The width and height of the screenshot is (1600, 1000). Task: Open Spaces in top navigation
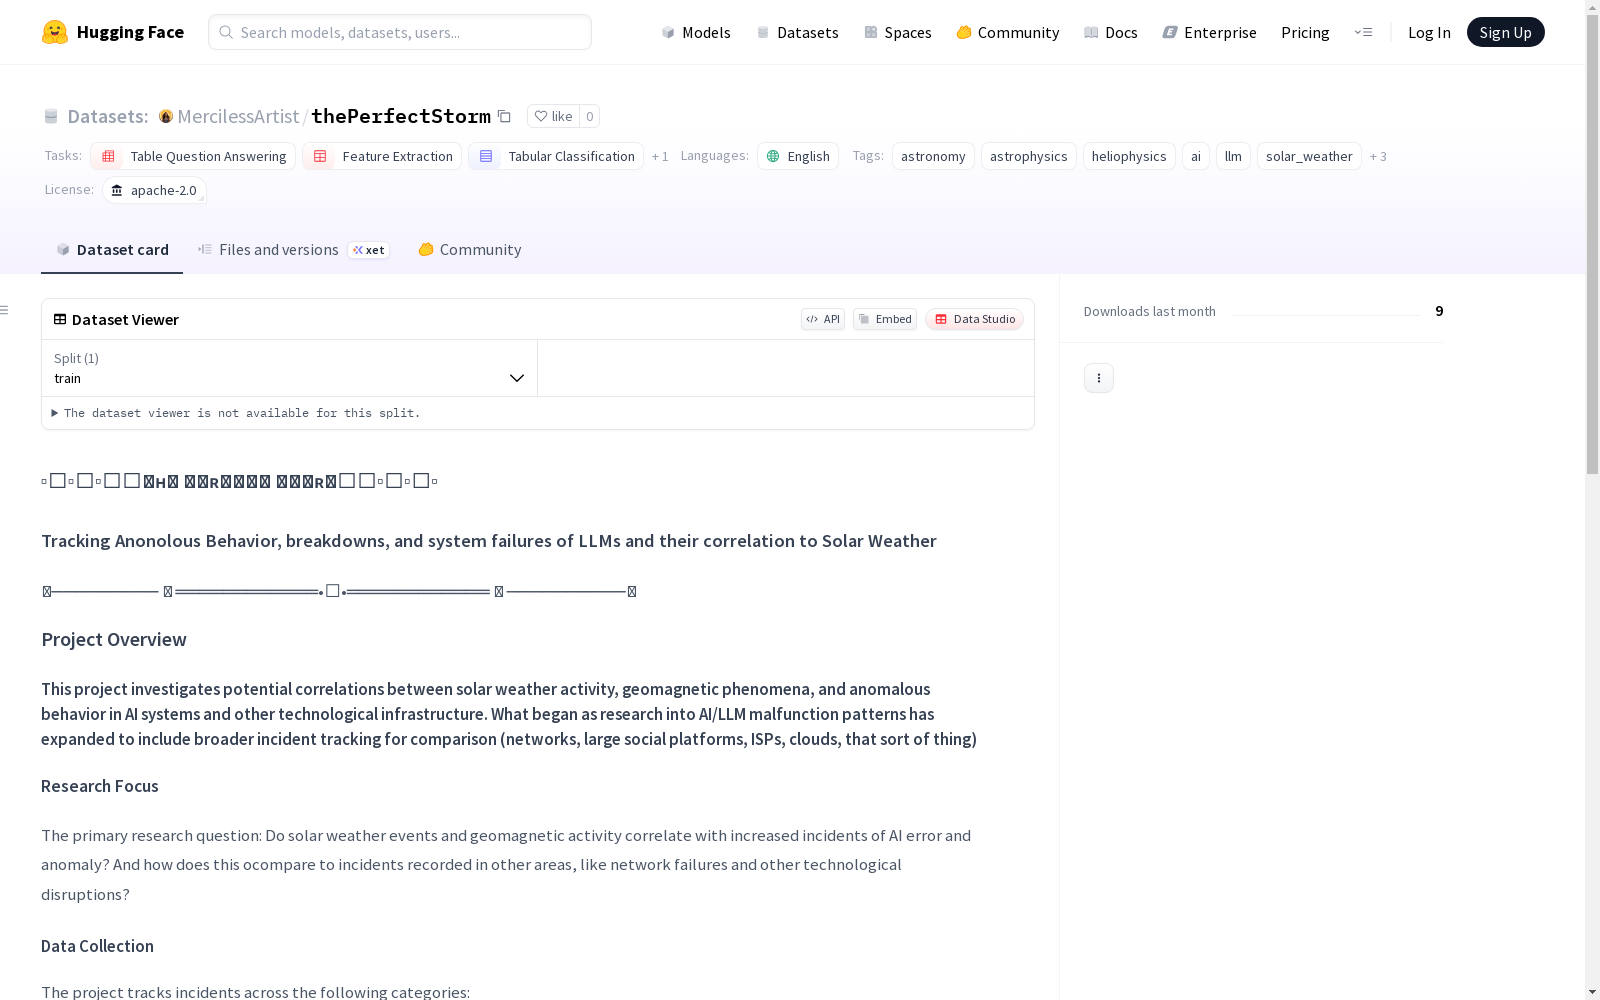pos(898,32)
